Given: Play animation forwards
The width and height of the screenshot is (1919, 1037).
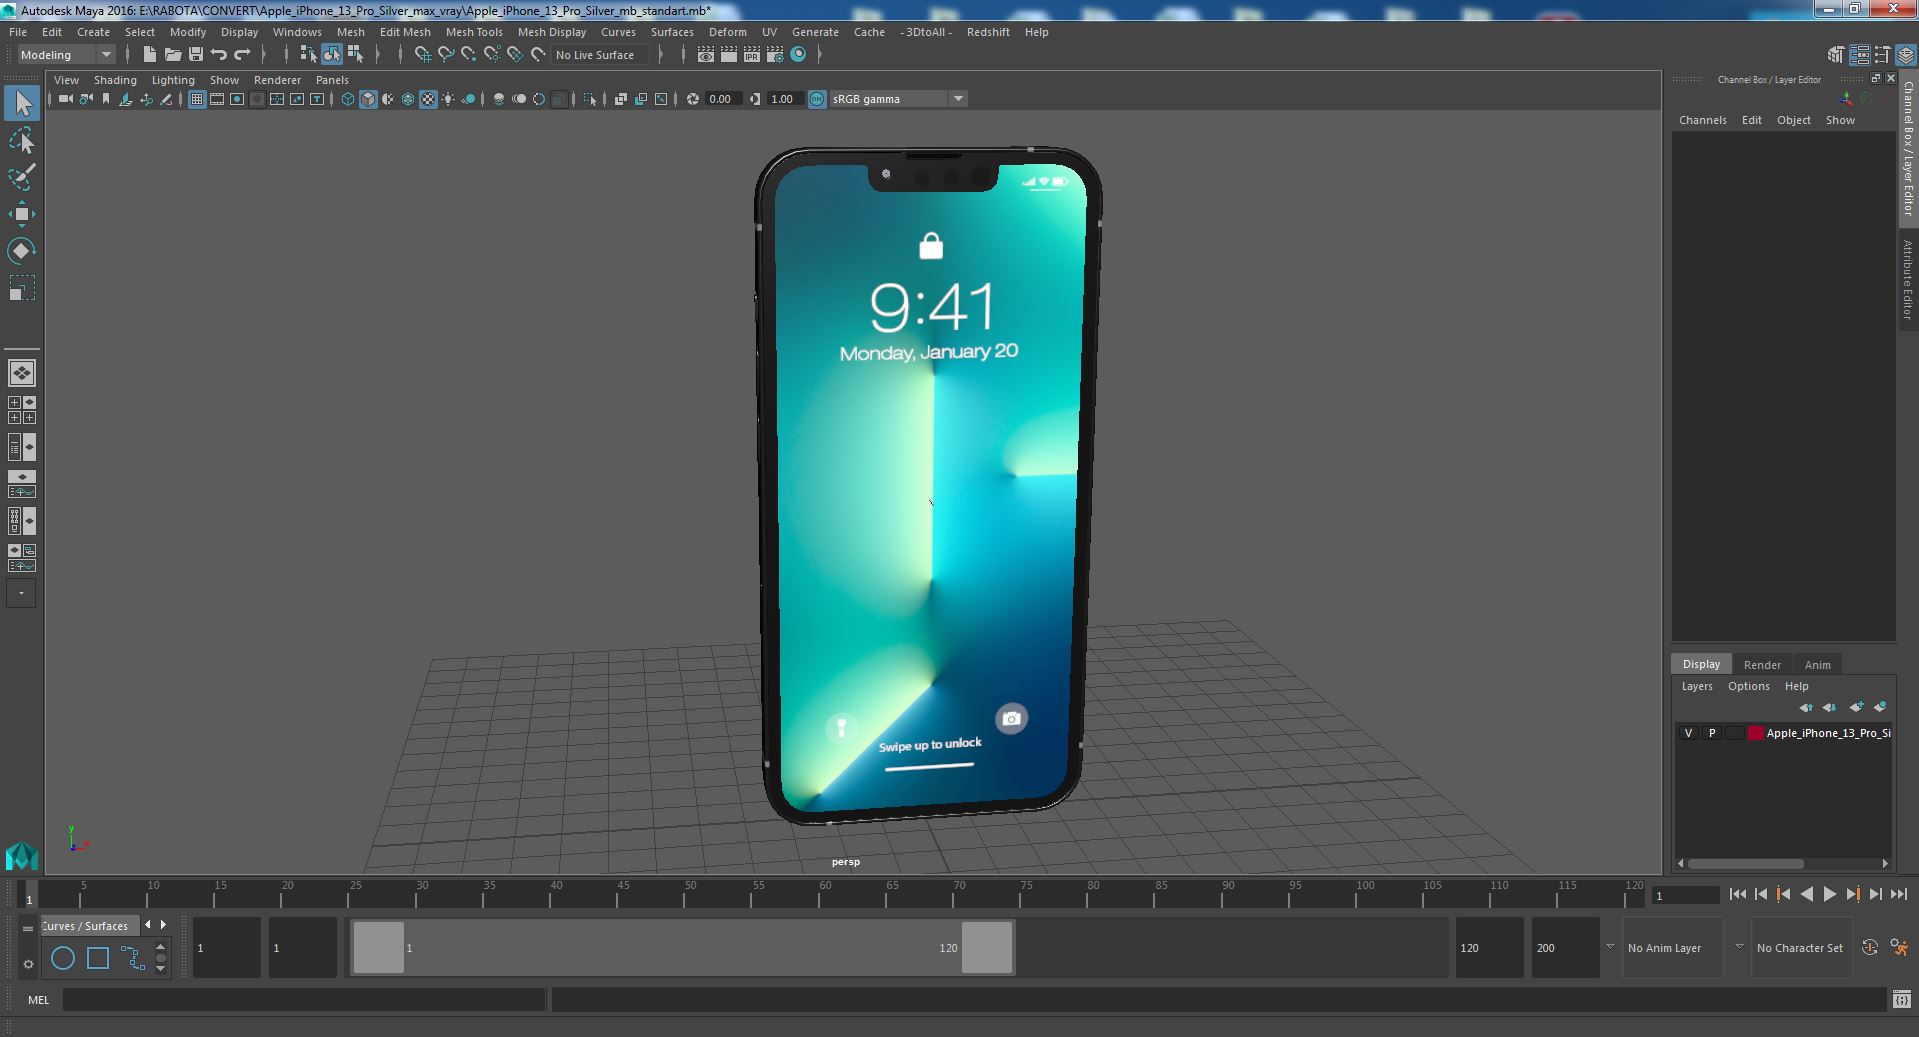Looking at the screenshot, I should [x=1829, y=895].
